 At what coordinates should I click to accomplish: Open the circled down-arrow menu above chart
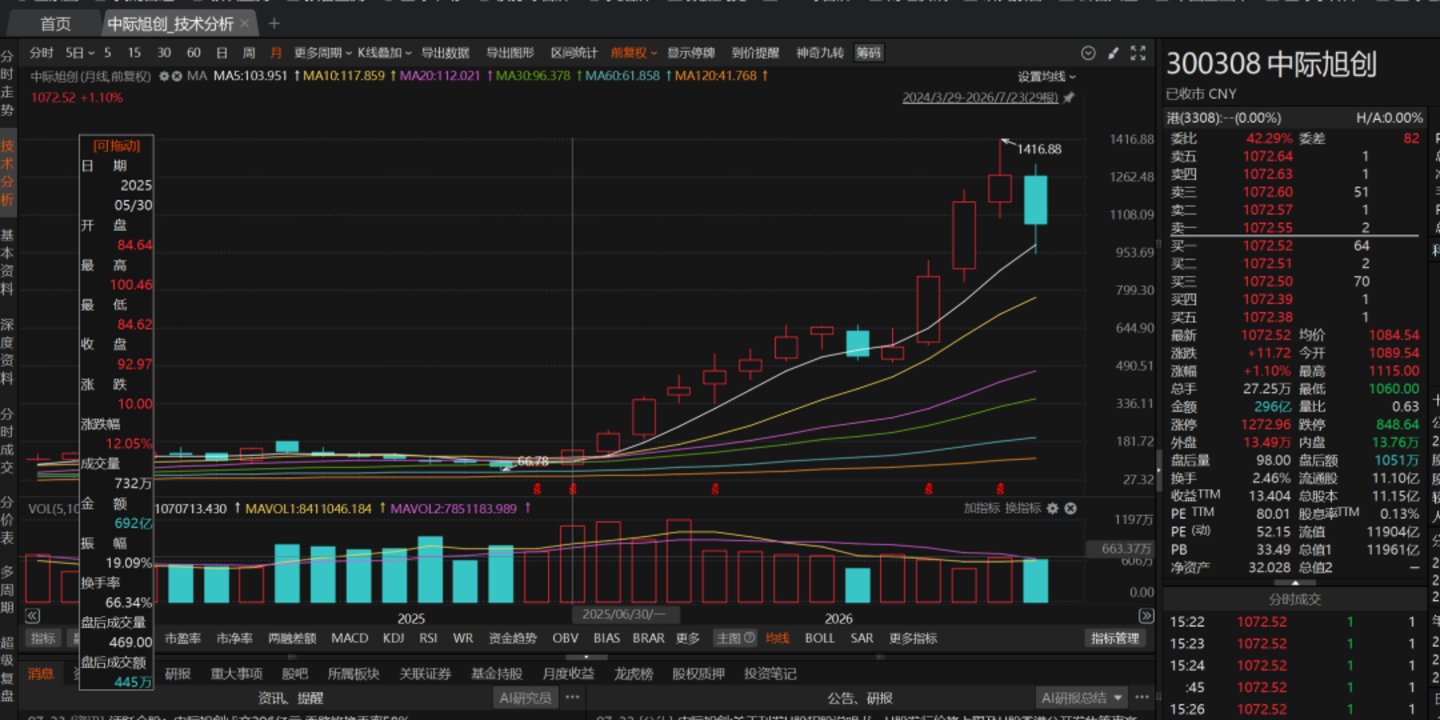pyautogui.click(x=1089, y=53)
